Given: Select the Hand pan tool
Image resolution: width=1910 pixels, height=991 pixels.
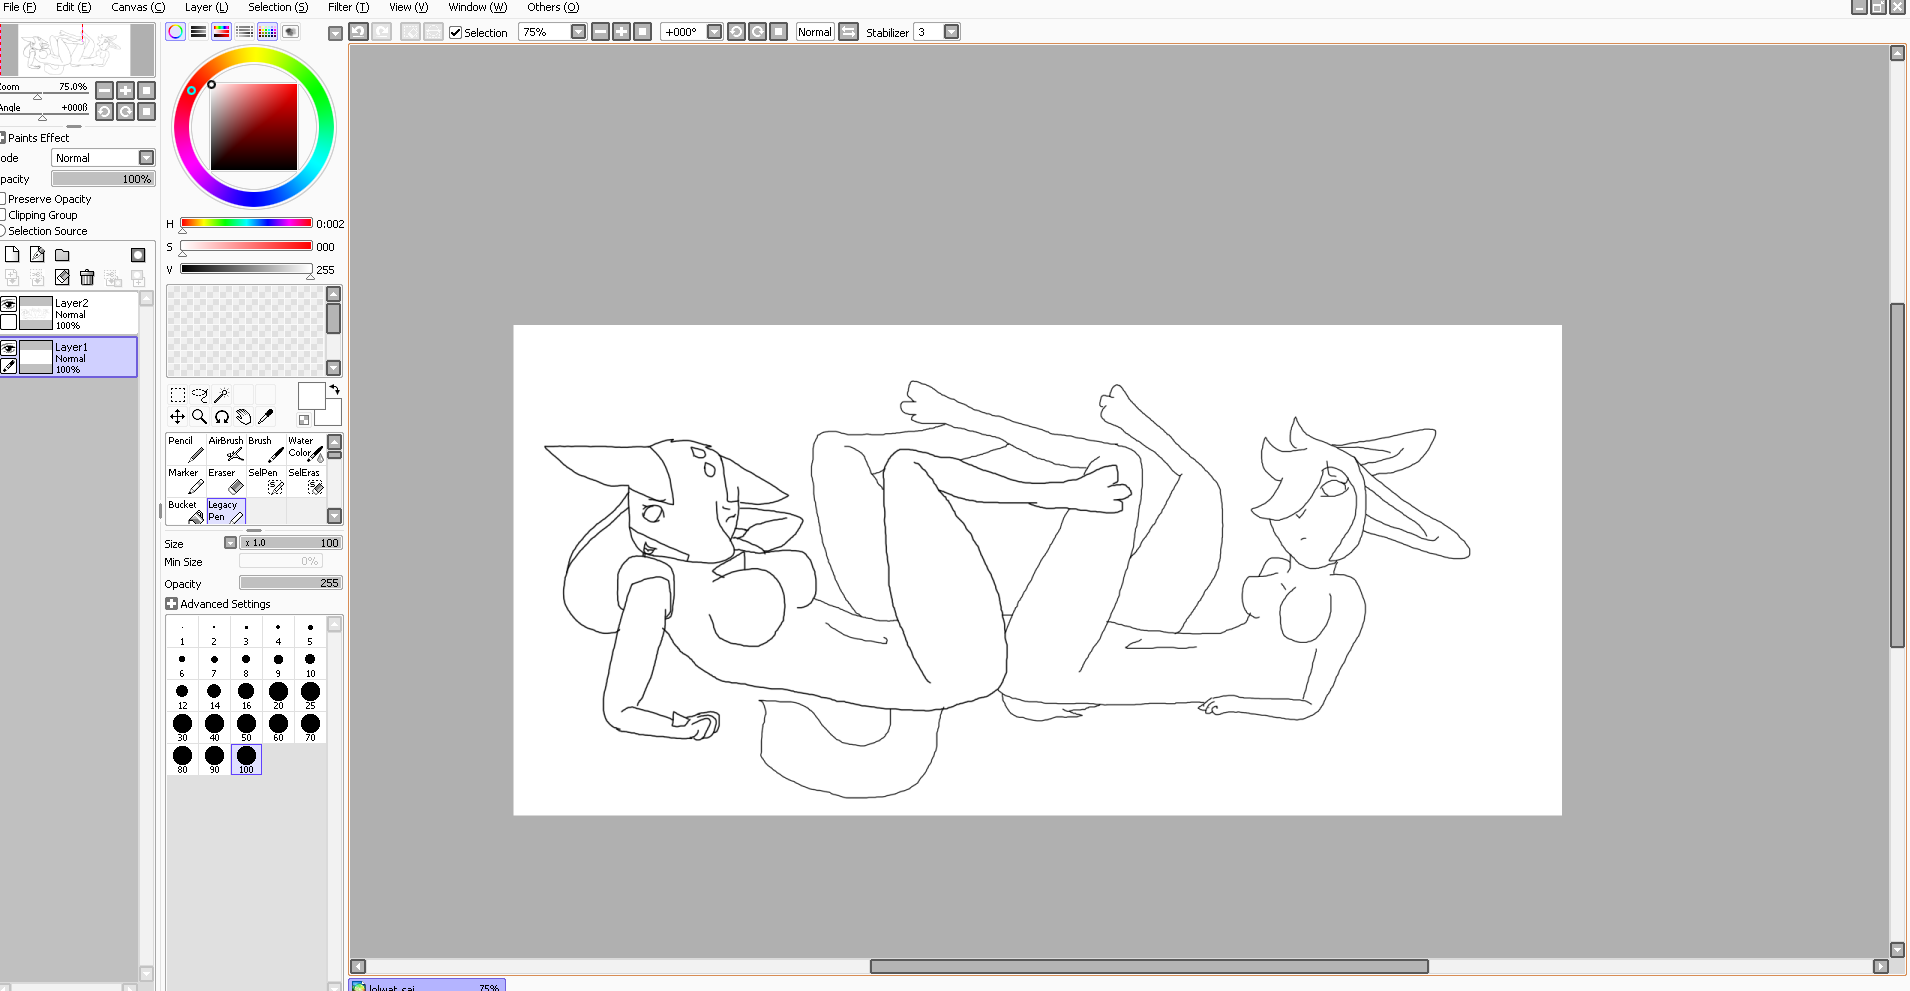Looking at the screenshot, I should point(243,417).
